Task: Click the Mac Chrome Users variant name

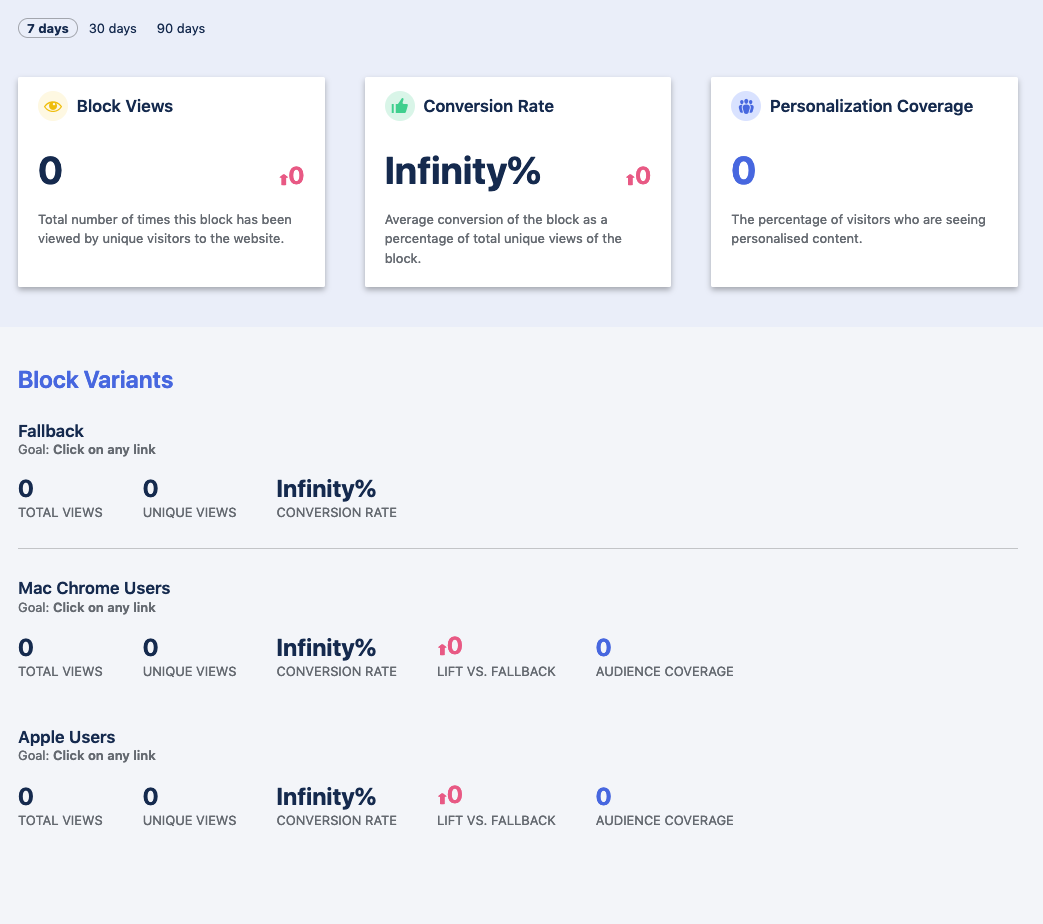Action: pyautogui.click(x=94, y=588)
